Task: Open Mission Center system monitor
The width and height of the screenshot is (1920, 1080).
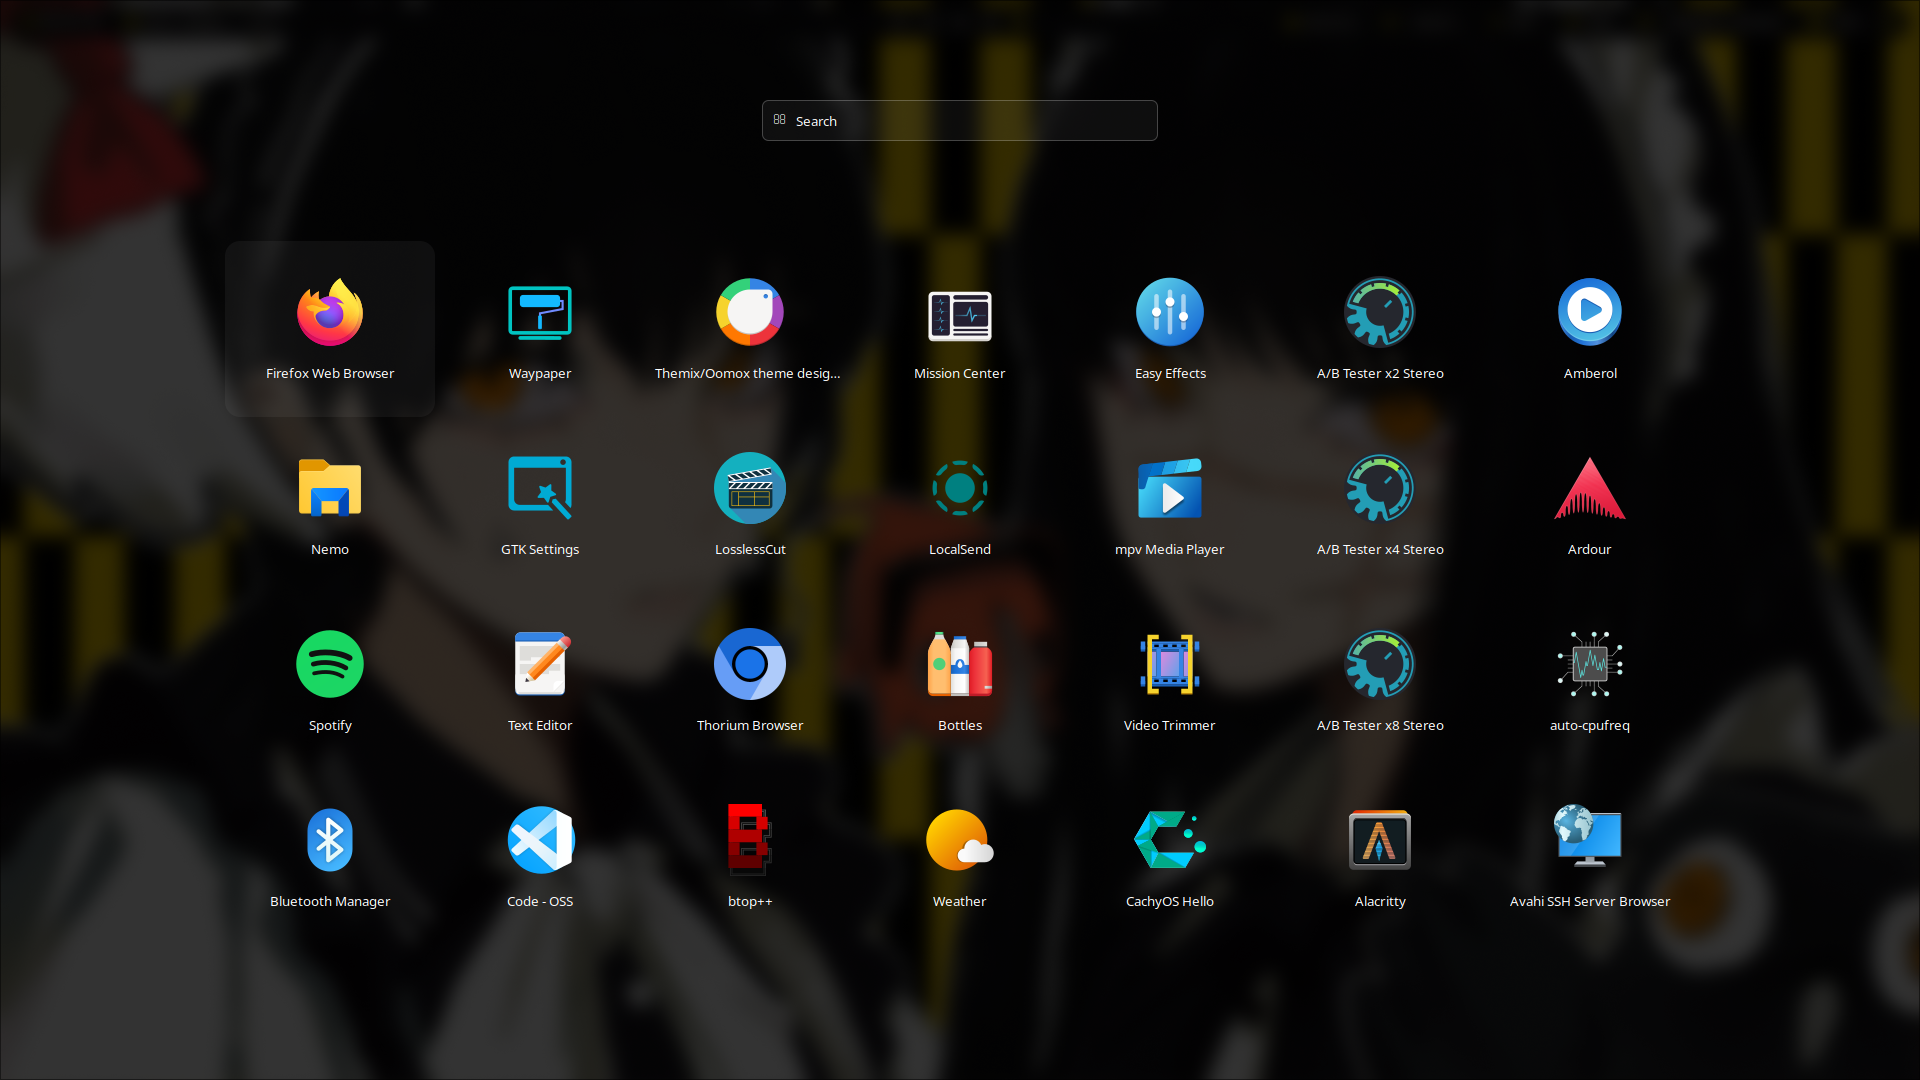Action: (959, 313)
